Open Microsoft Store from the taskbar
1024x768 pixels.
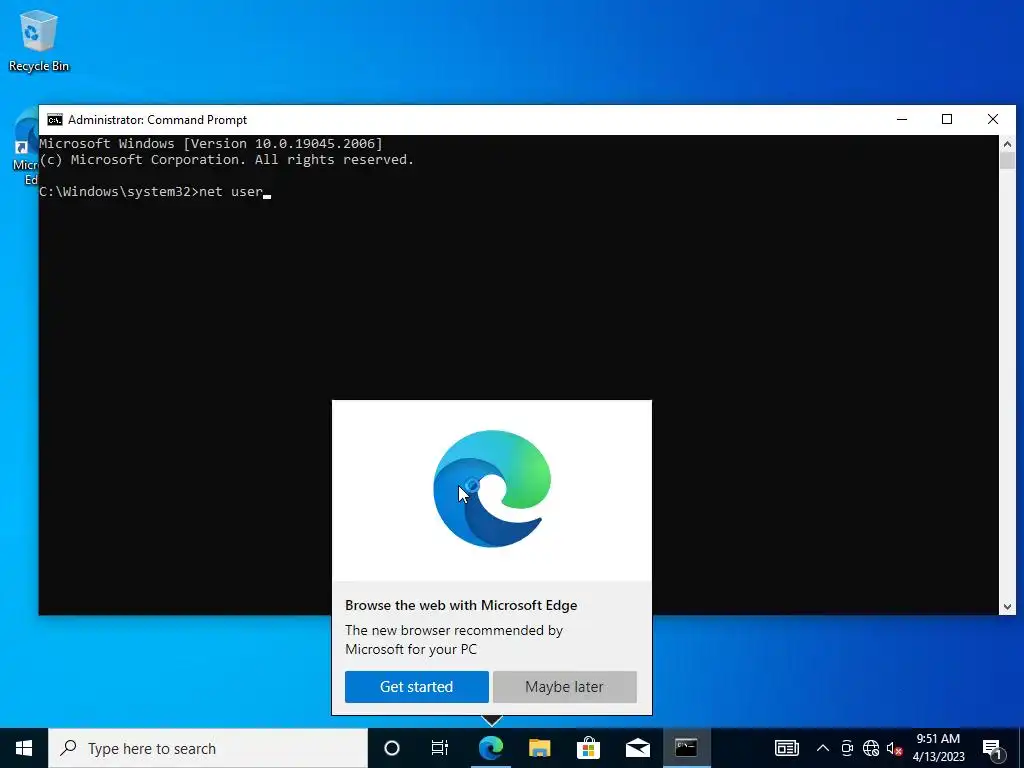[588, 748]
